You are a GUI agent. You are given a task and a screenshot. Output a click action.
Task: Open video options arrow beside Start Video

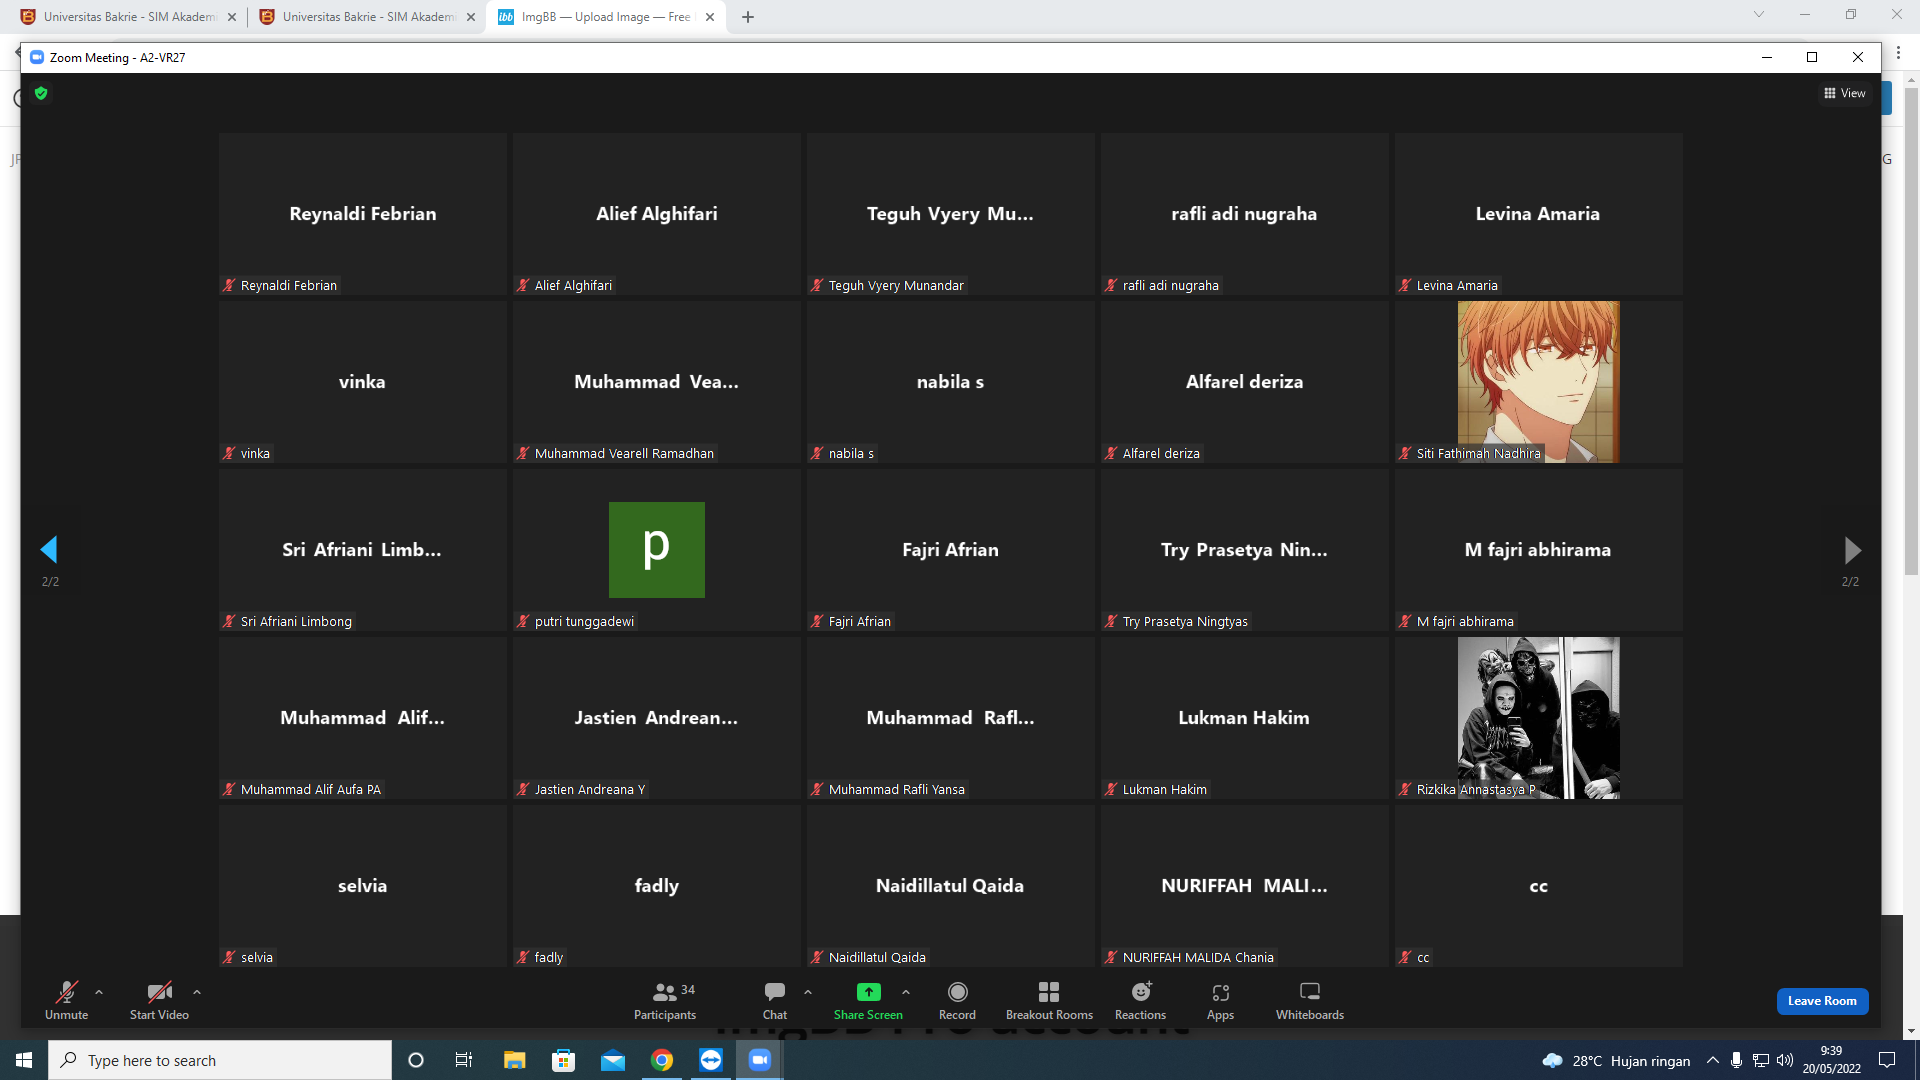pos(197,992)
